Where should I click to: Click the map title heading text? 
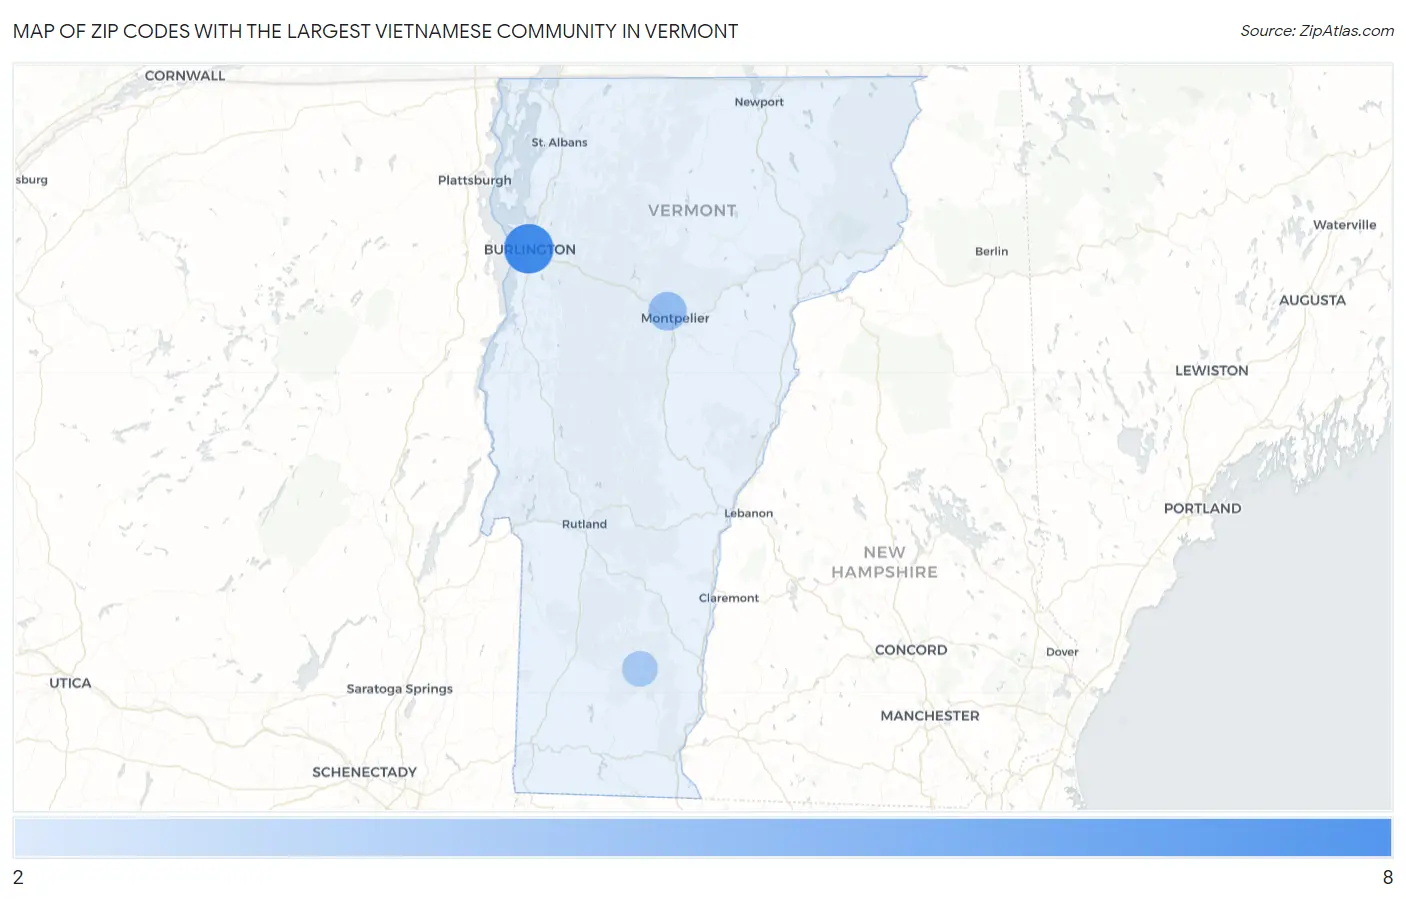[x=375, y=31]
